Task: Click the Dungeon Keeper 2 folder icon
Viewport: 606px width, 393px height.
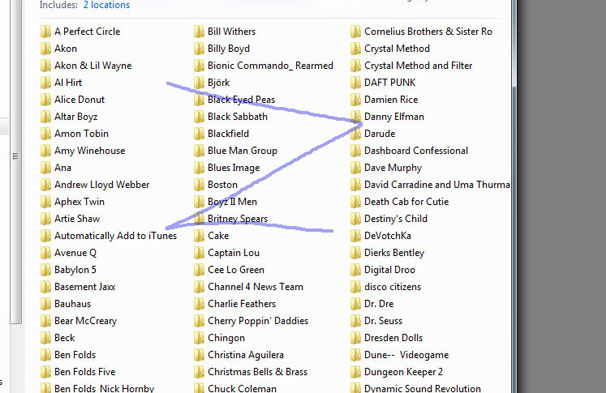Action: (x=356, y=371)
